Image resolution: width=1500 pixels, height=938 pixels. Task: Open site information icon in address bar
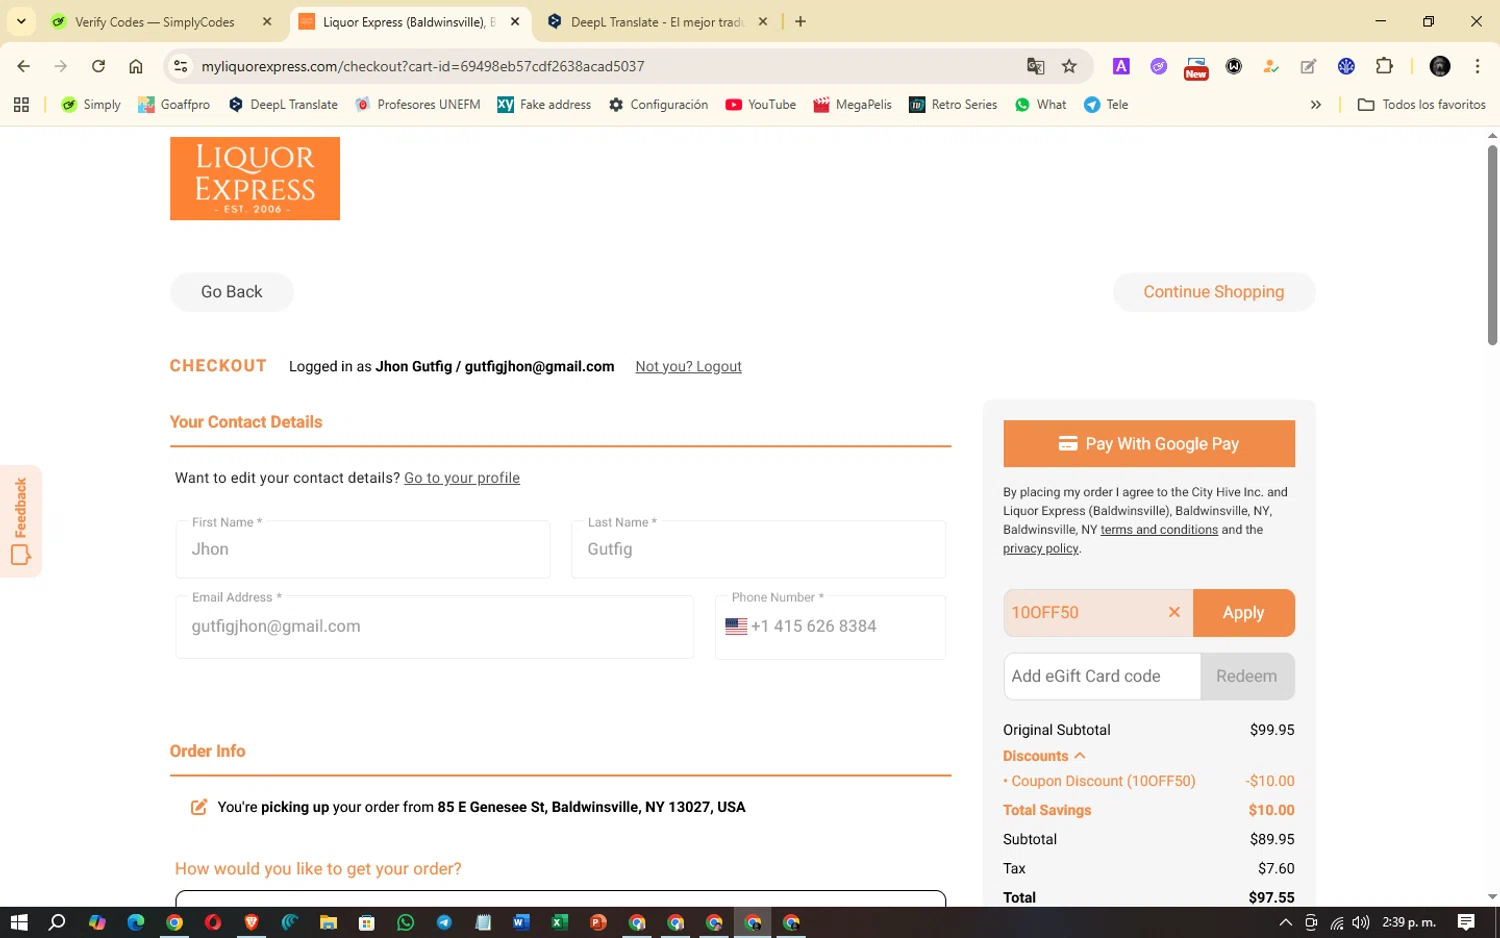(x=180, y=66)
